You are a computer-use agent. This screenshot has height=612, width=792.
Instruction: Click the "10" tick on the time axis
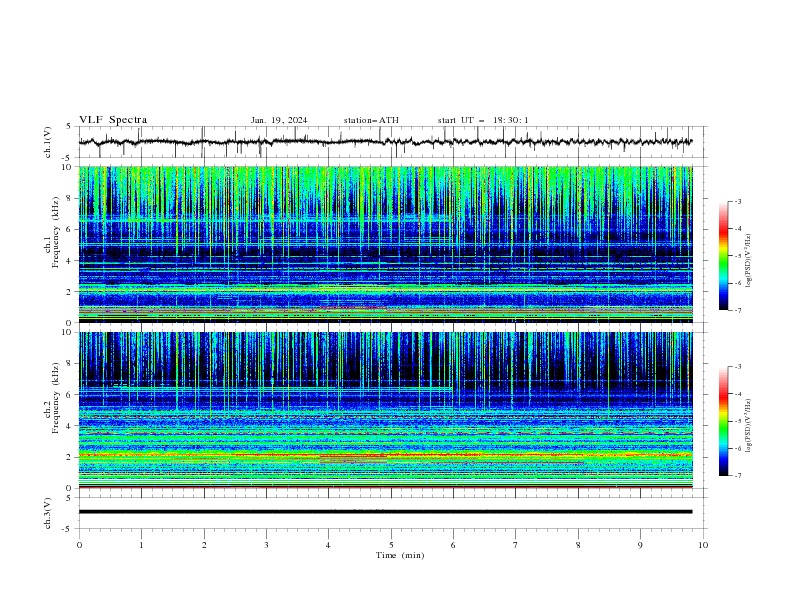pos(703,545)
